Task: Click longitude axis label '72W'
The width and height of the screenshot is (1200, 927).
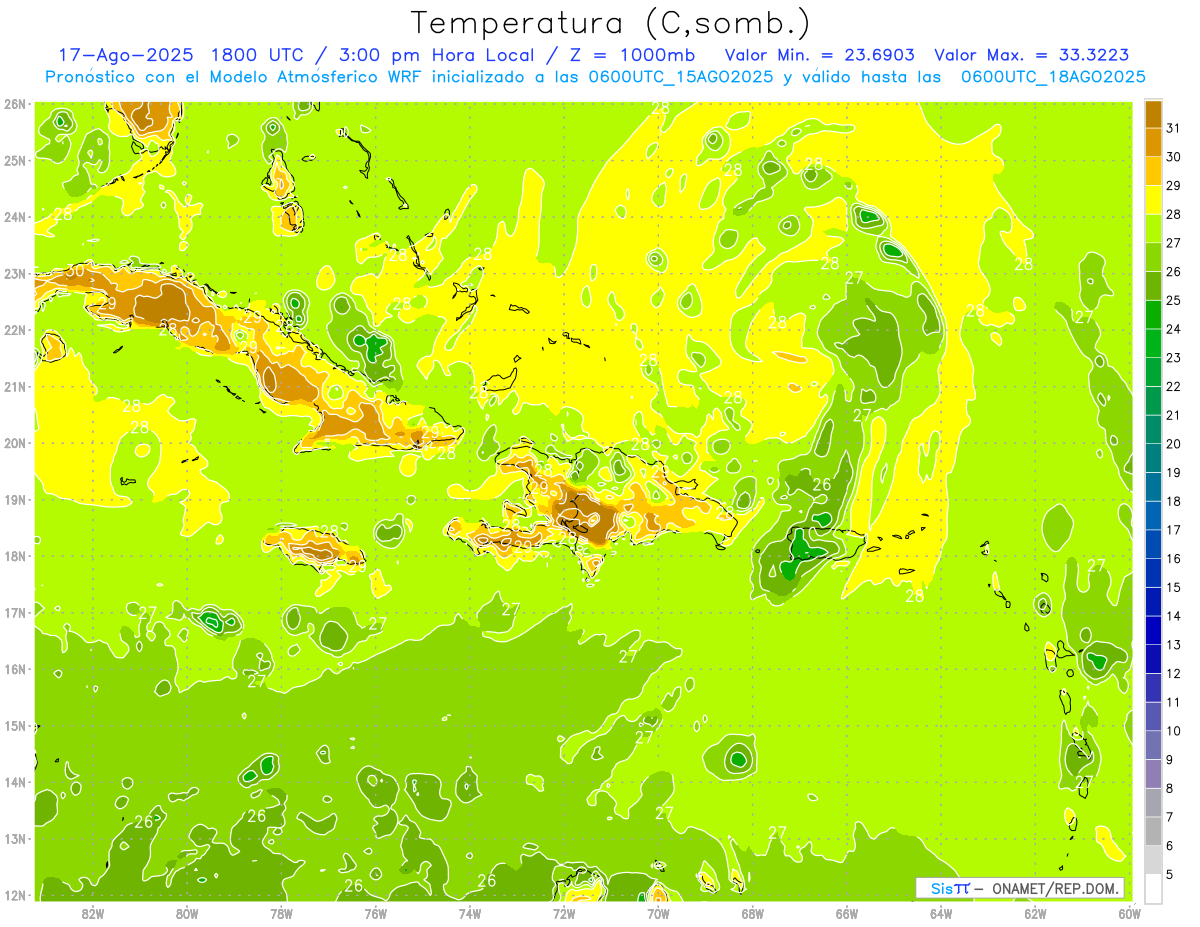Action: (564, 912)
